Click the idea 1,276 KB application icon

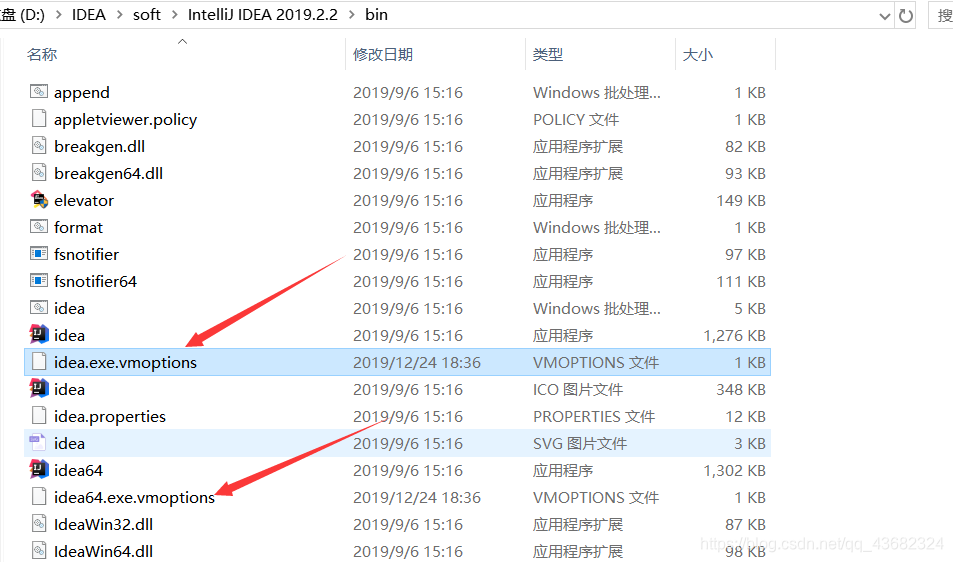[39, 335]
